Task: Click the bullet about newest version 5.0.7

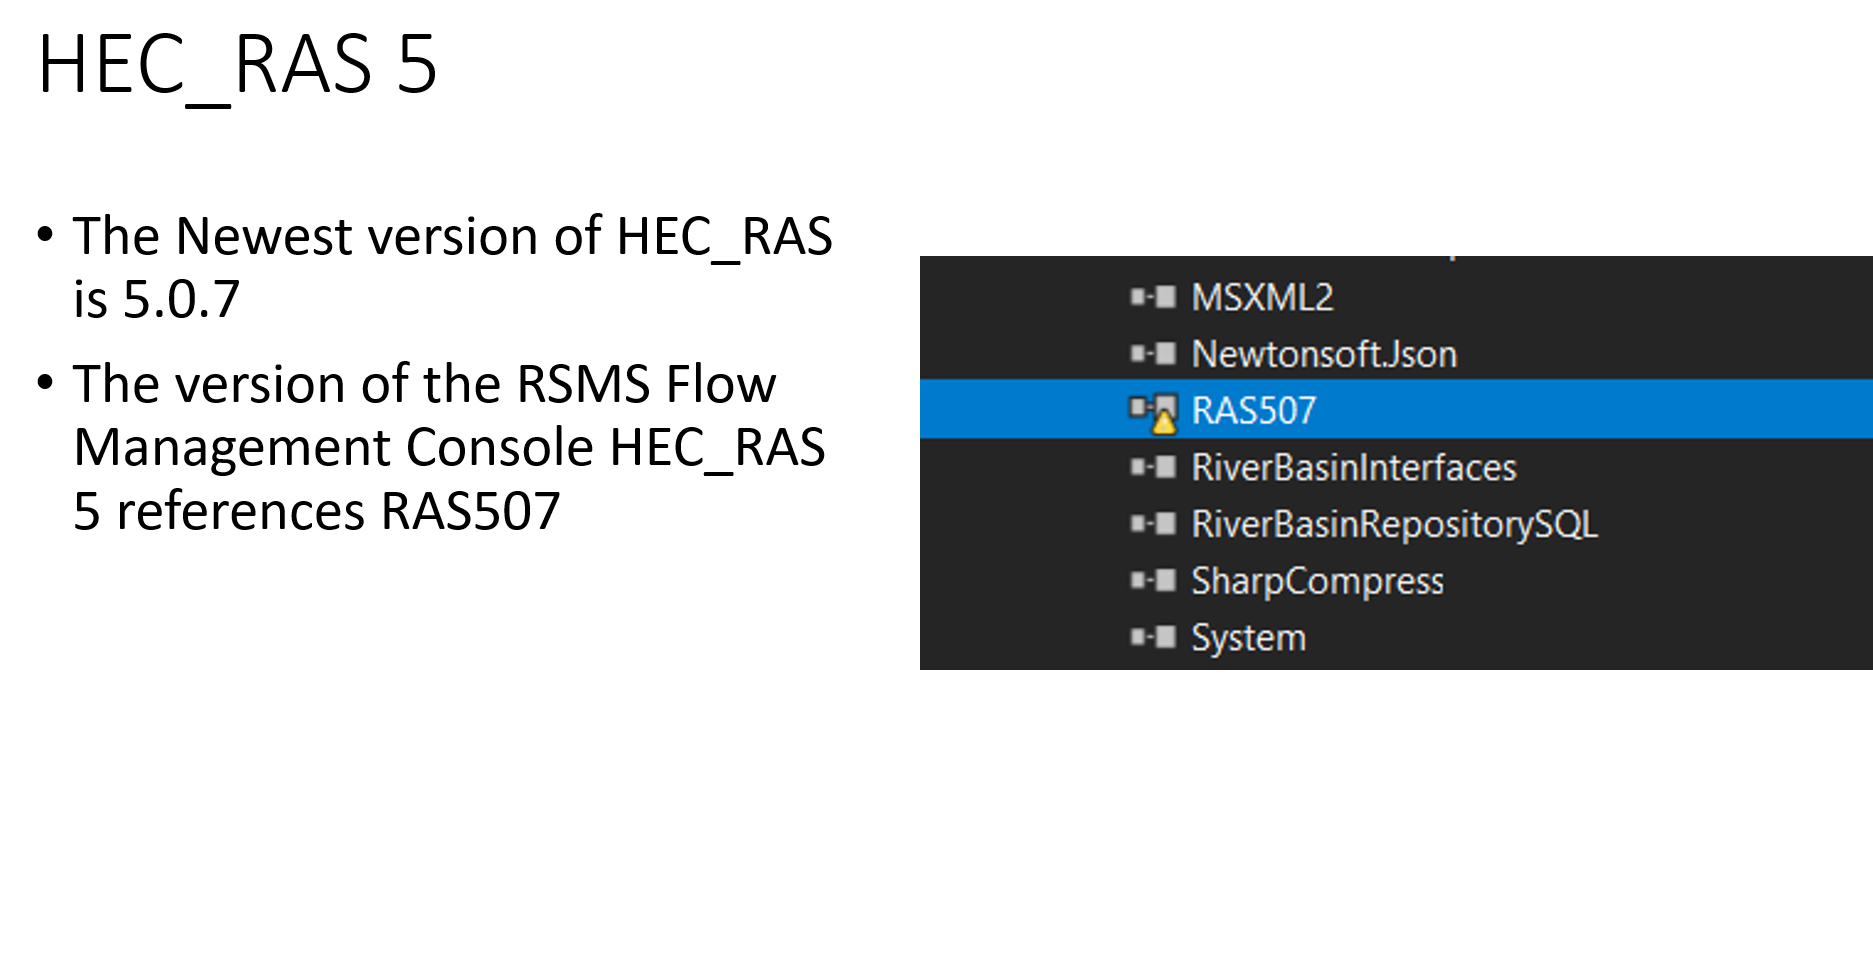Action: (x=435, y=267)
